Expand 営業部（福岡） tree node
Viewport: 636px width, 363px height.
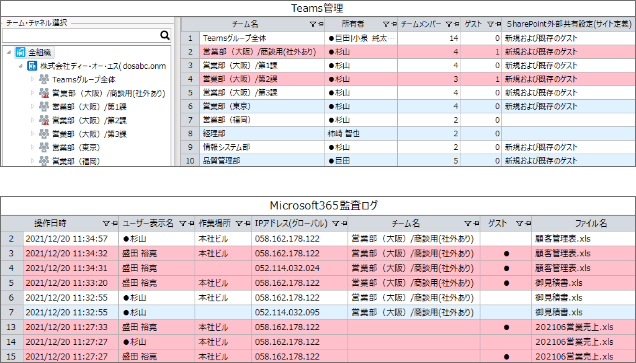(33, 161)
